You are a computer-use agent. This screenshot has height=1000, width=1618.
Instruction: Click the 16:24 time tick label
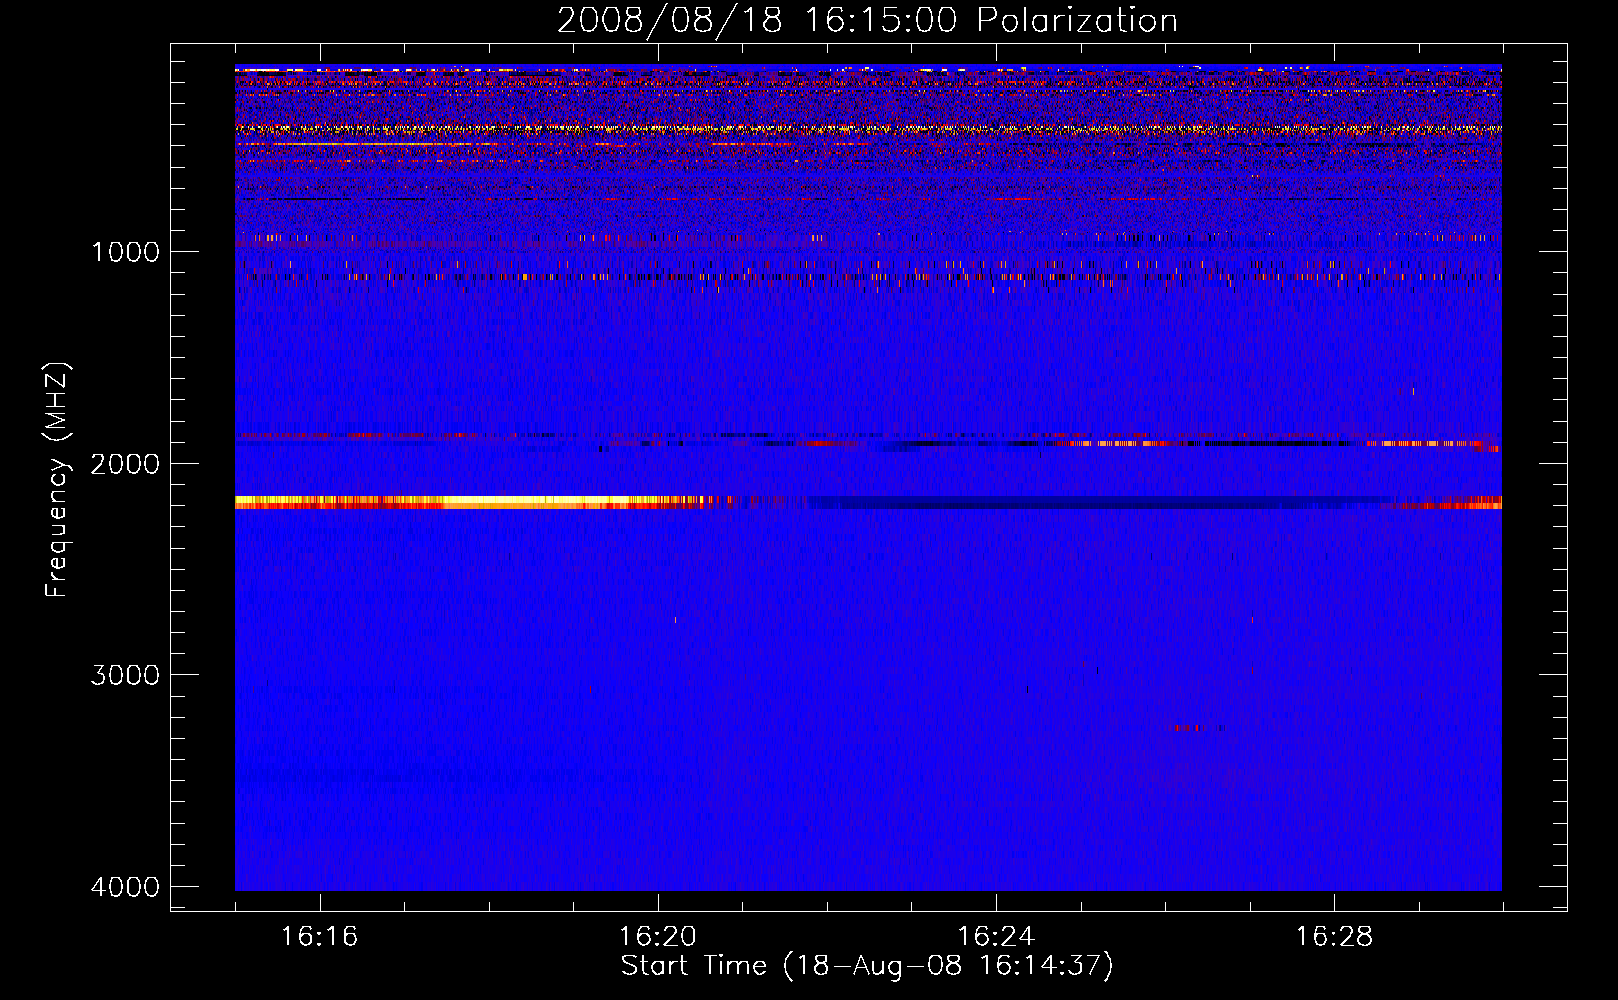point(996,937)
